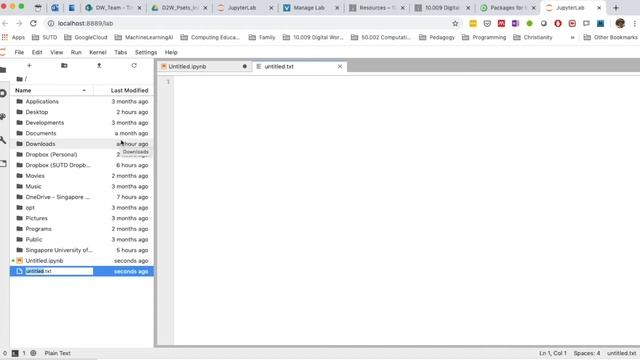The width and height of the screenshot is (640, 360).
Task: Open the Edit menu
Action: pos(37,52)
